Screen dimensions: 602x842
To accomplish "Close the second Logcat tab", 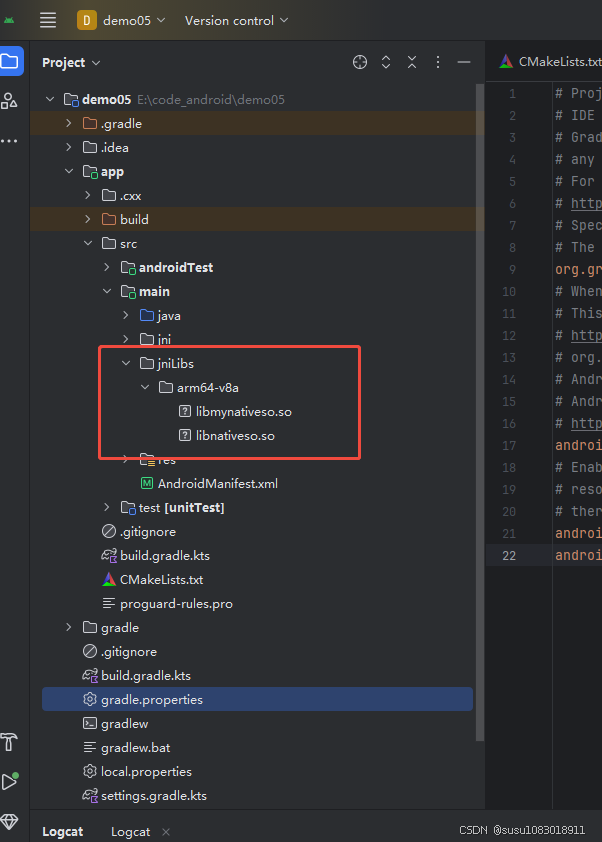I will tap(166, 831).
